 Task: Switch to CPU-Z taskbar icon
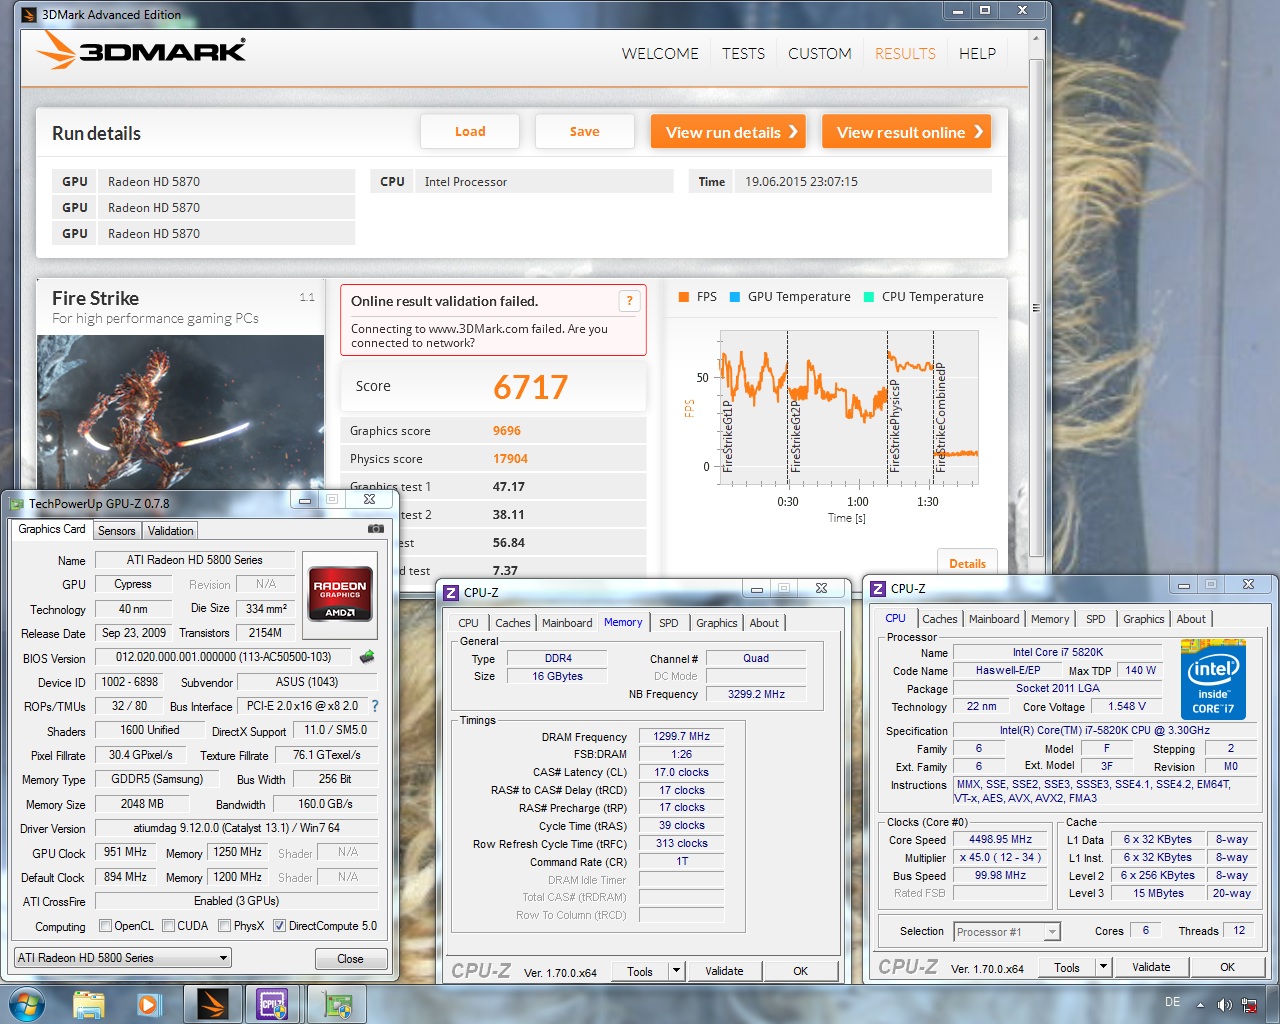272,1004
